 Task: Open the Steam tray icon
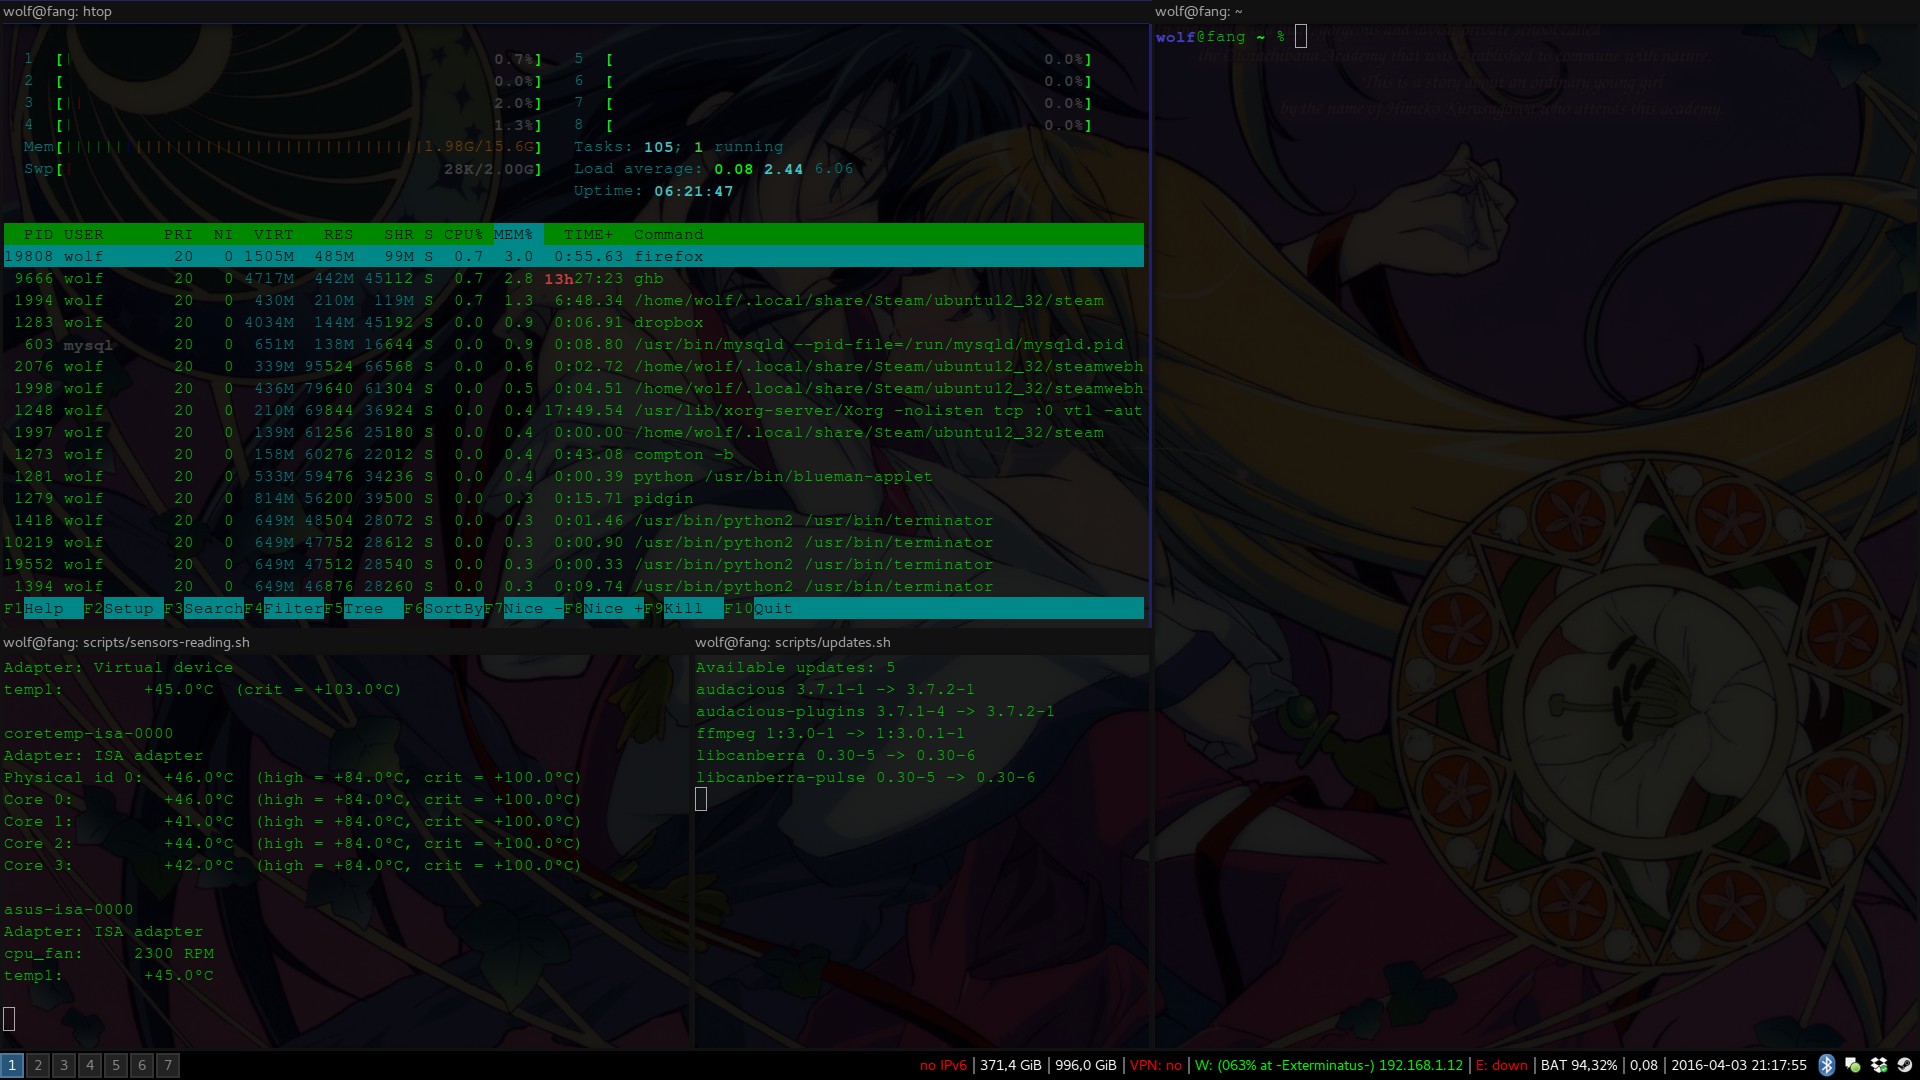pyautogui.click(x=1904, y=1065)
